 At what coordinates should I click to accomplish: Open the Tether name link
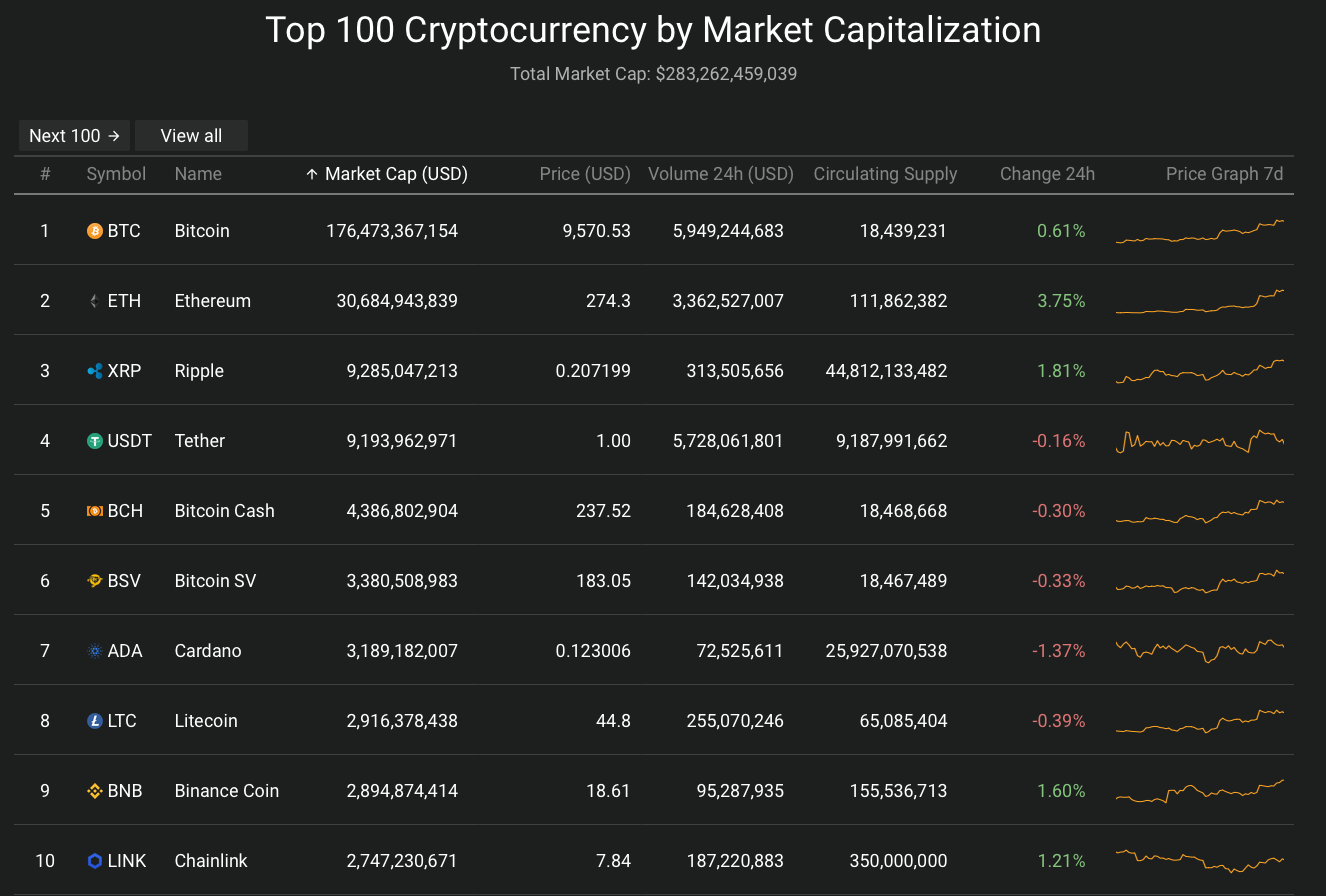200,441
